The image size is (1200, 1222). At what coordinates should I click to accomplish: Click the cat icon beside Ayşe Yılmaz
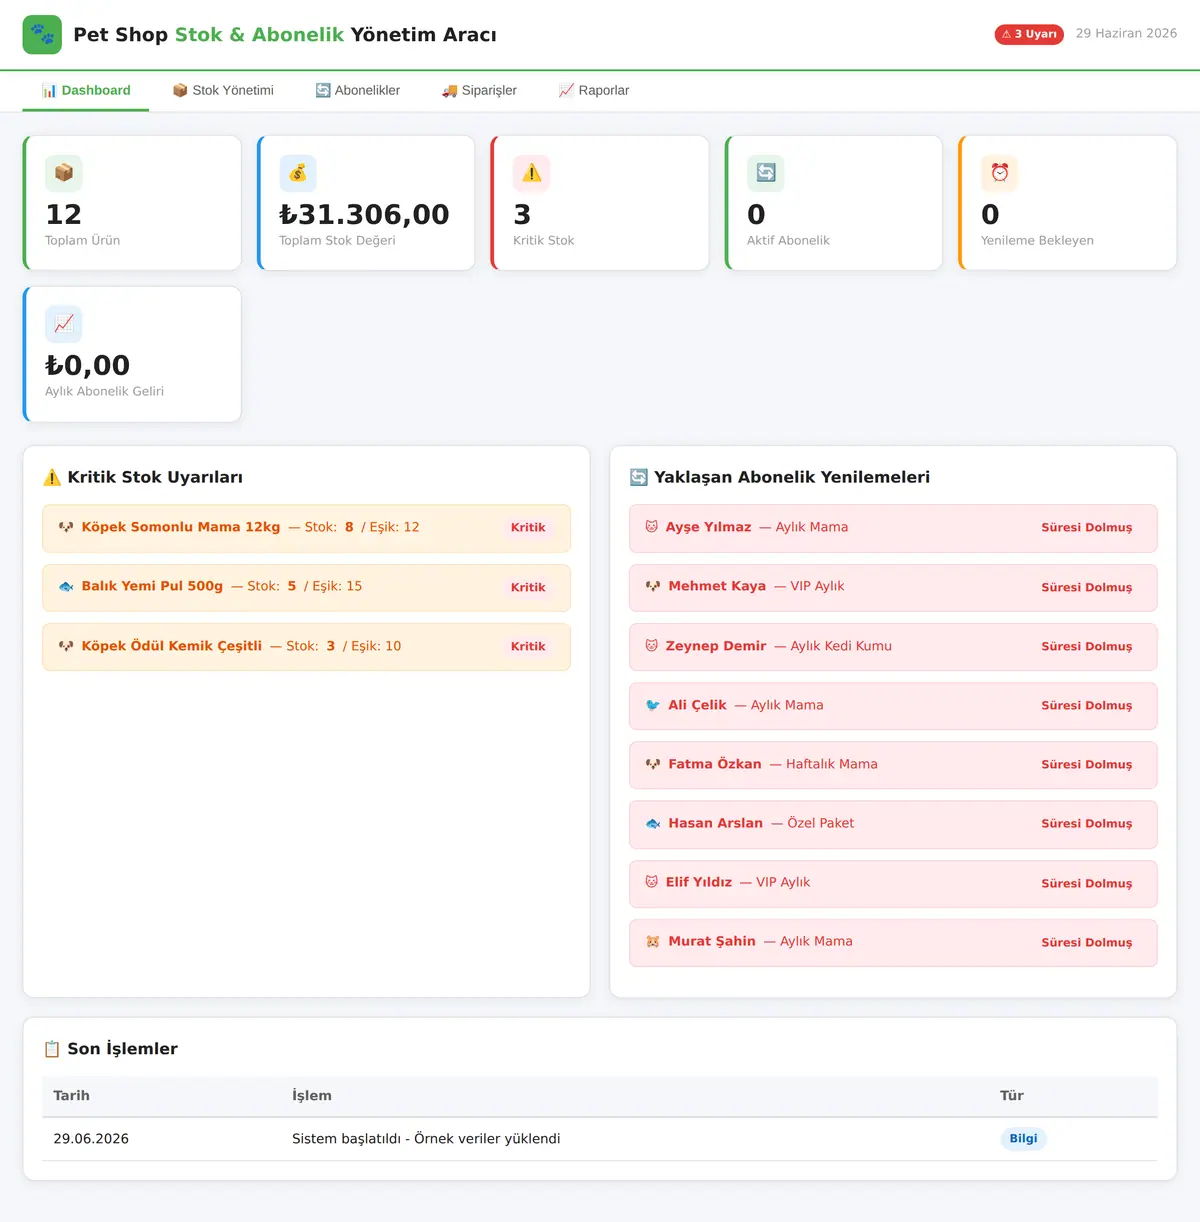coord(652,527)
